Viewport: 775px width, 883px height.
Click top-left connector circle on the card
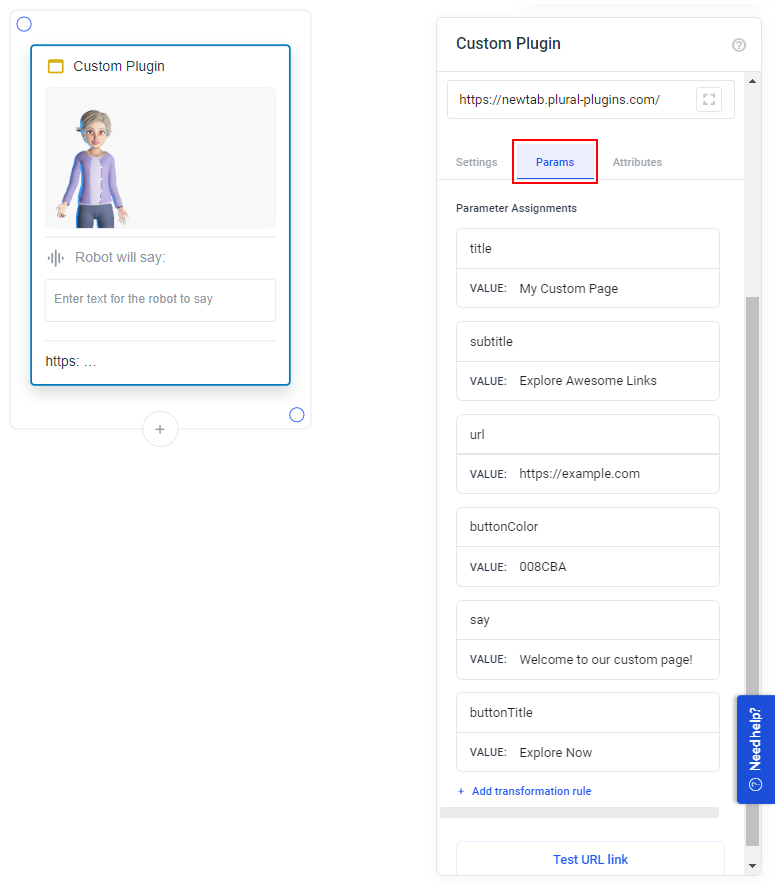pyautogui.click(x=24, y=24)
